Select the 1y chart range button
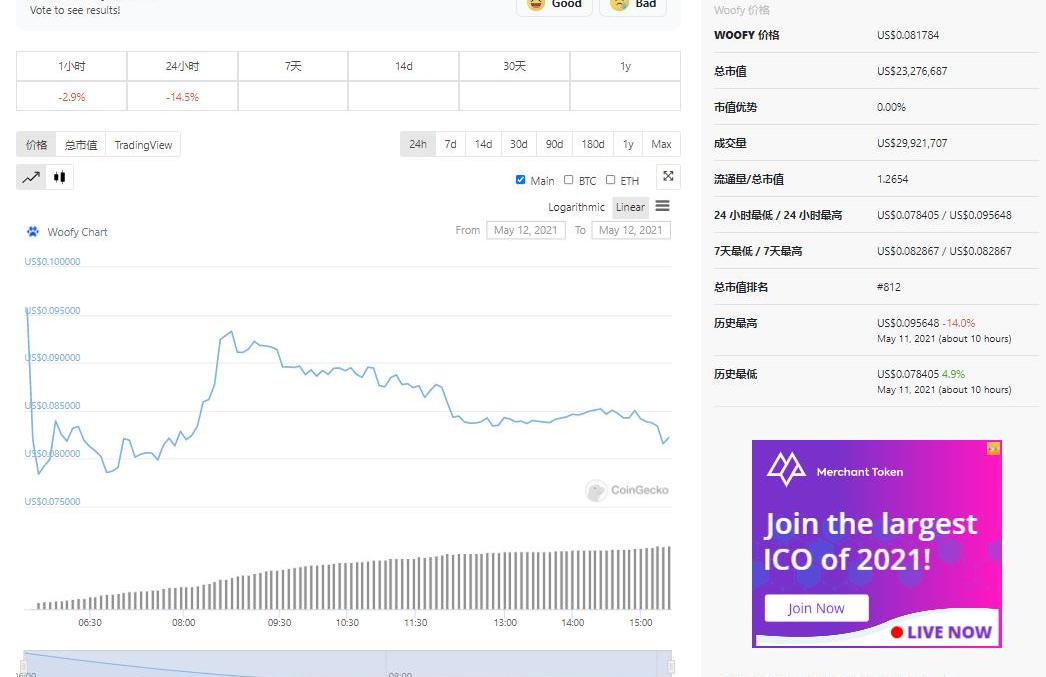This screenshot has width=1046, height=677. pyautogui.click(x=628, y=144)
